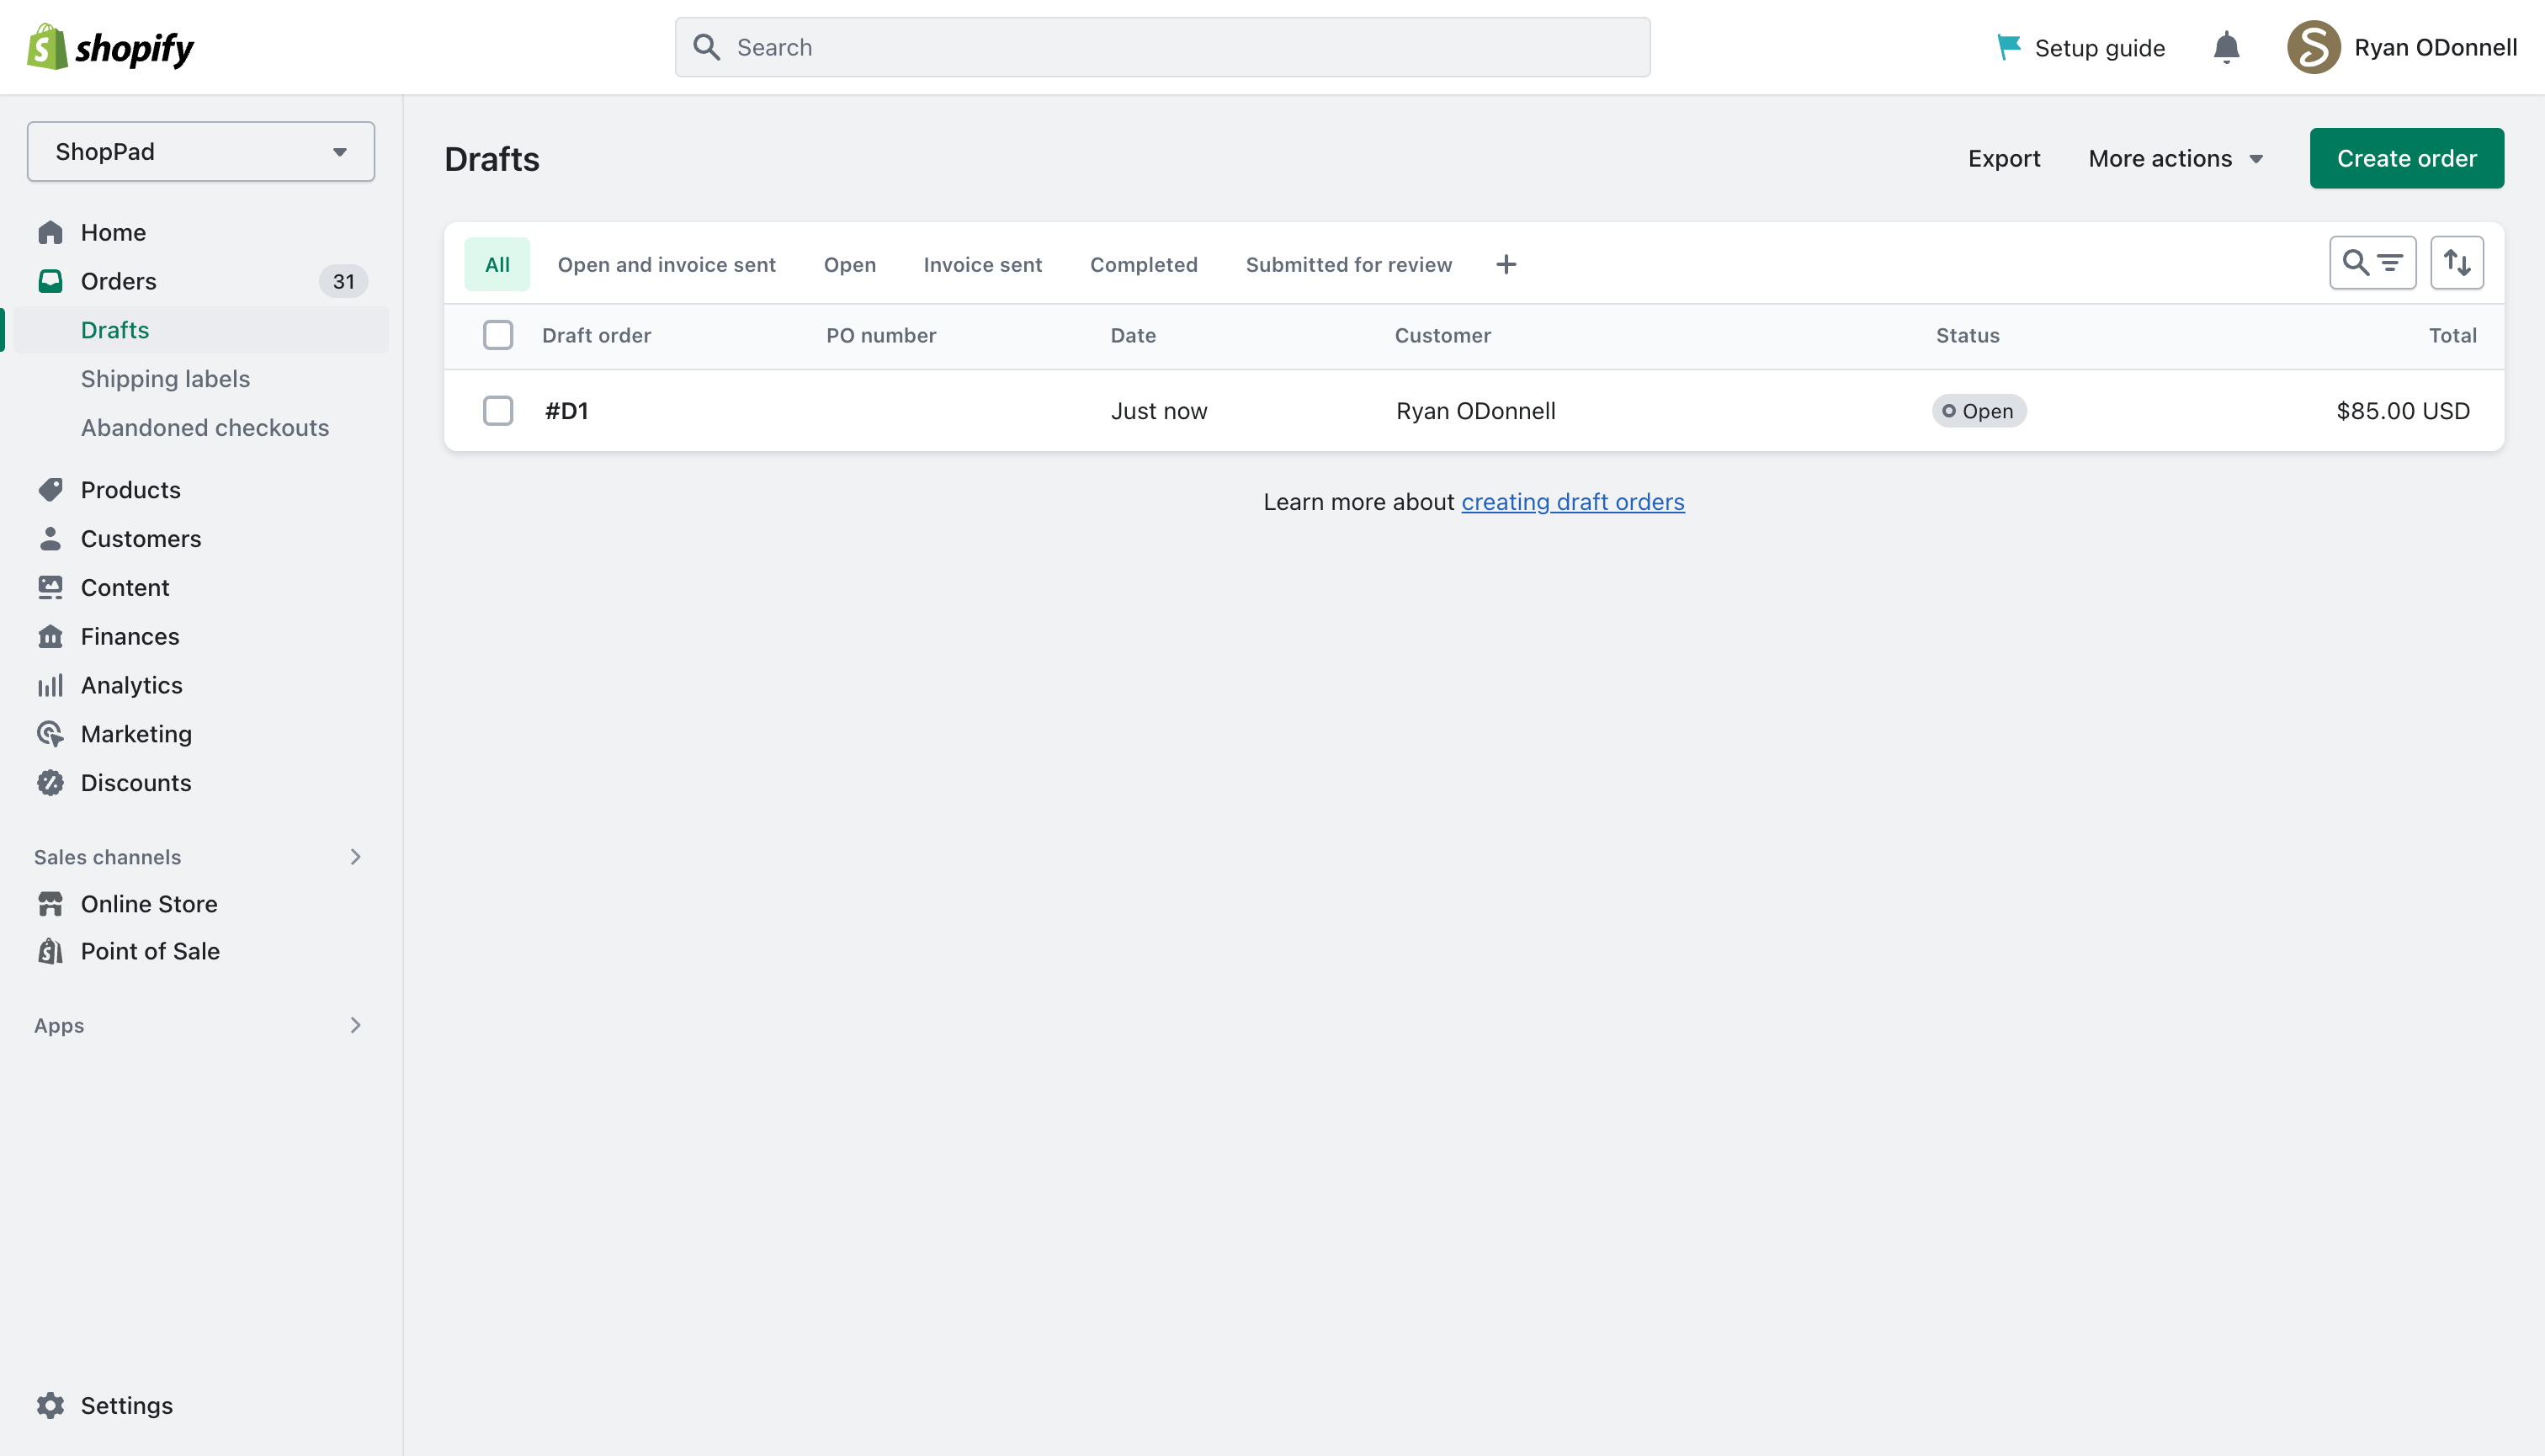The width and height of the screenshot is (2545, 1456).
Task: Focus the top Search field
Action: [1162, 47]
